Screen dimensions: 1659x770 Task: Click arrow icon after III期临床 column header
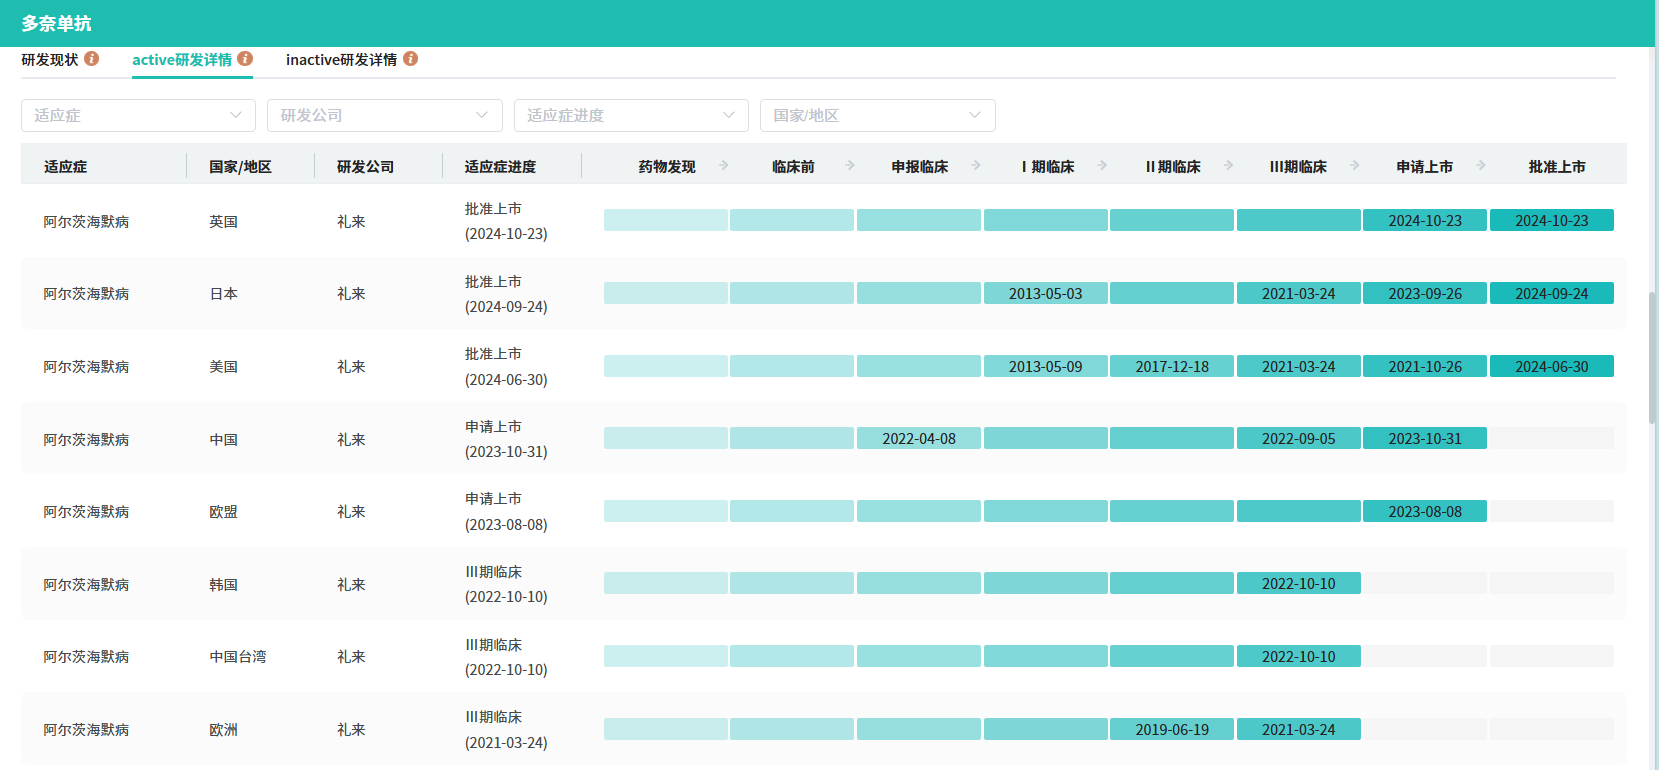click(x=1355, y=166)
